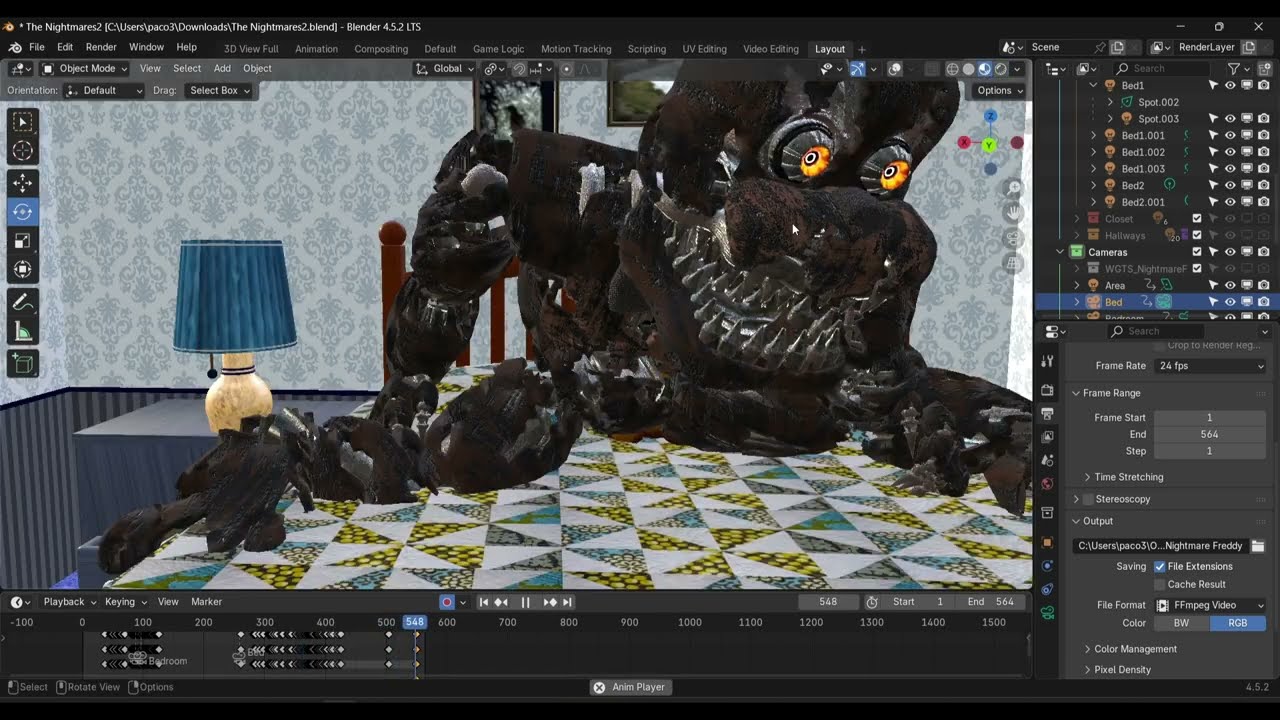The height and width of the screenshot is (720, 1280).
Task: Browse output folder icon
Action: [x=1258, y=546]
